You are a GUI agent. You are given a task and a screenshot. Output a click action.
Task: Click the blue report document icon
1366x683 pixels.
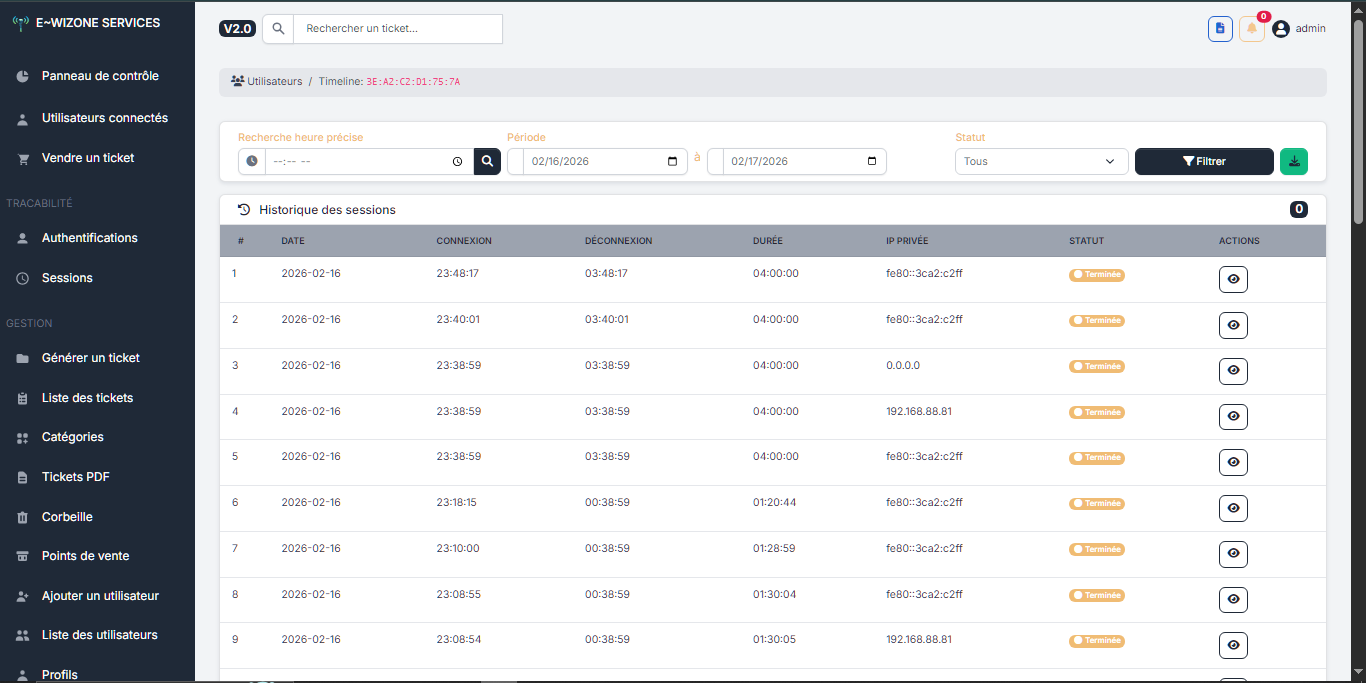(1219, 29)
